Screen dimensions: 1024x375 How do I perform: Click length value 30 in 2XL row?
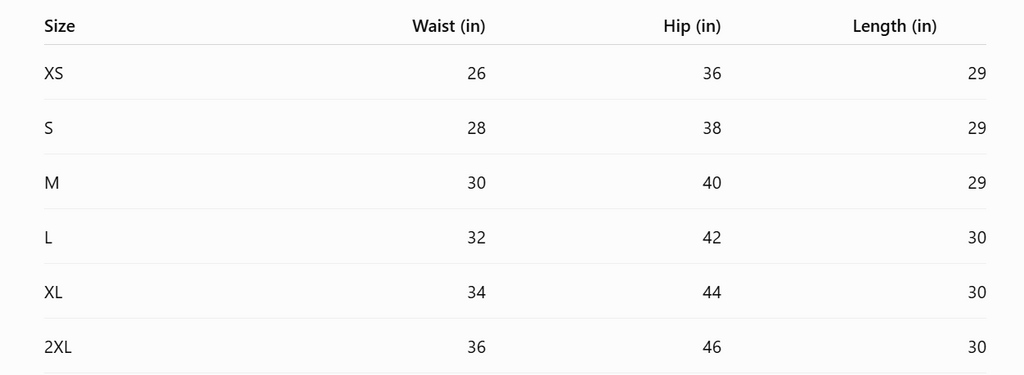(x=977, y=348)
